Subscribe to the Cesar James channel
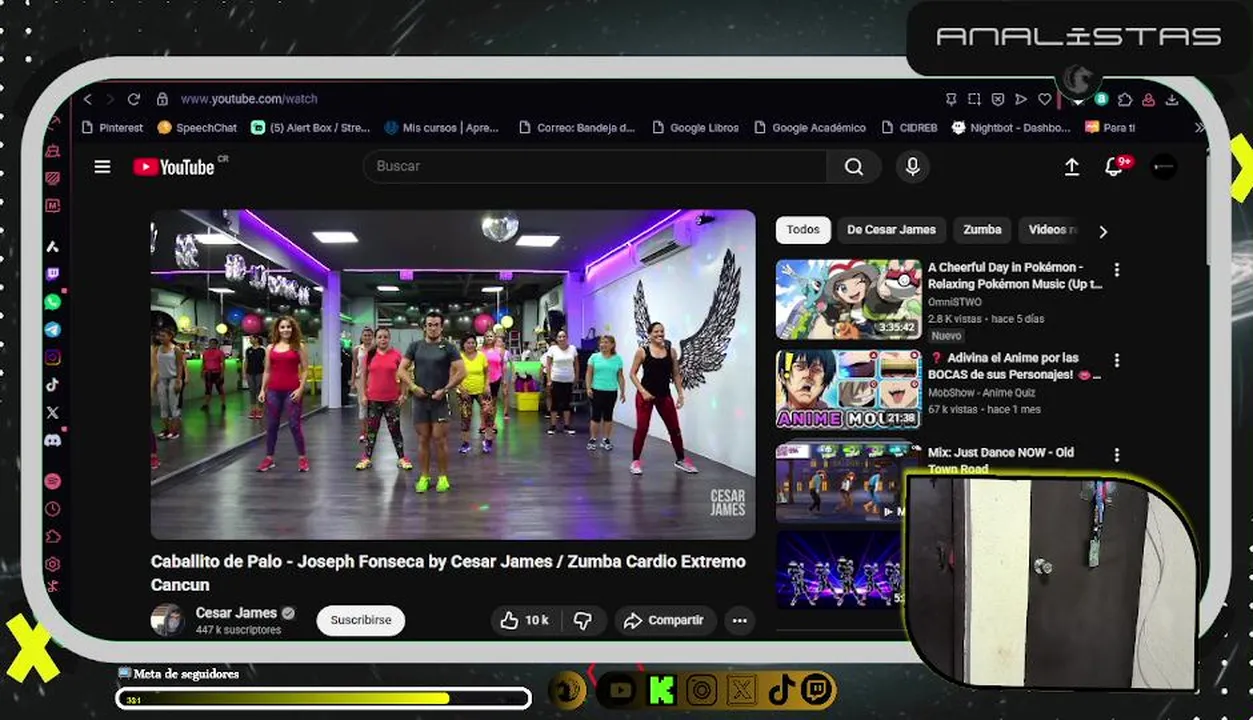 click(361, 620)
